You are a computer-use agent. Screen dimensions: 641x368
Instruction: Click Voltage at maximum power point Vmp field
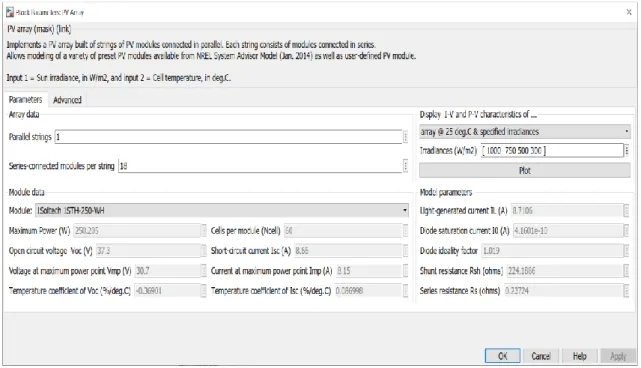[x=168, y=271]
